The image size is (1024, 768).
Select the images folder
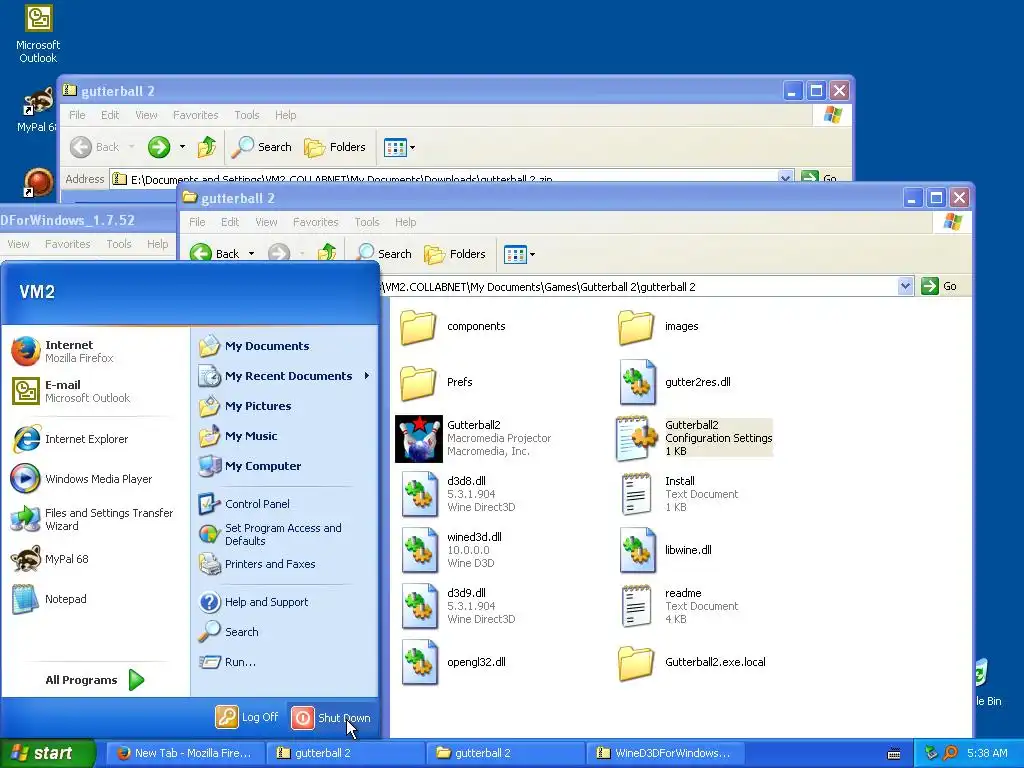[658, 327]
